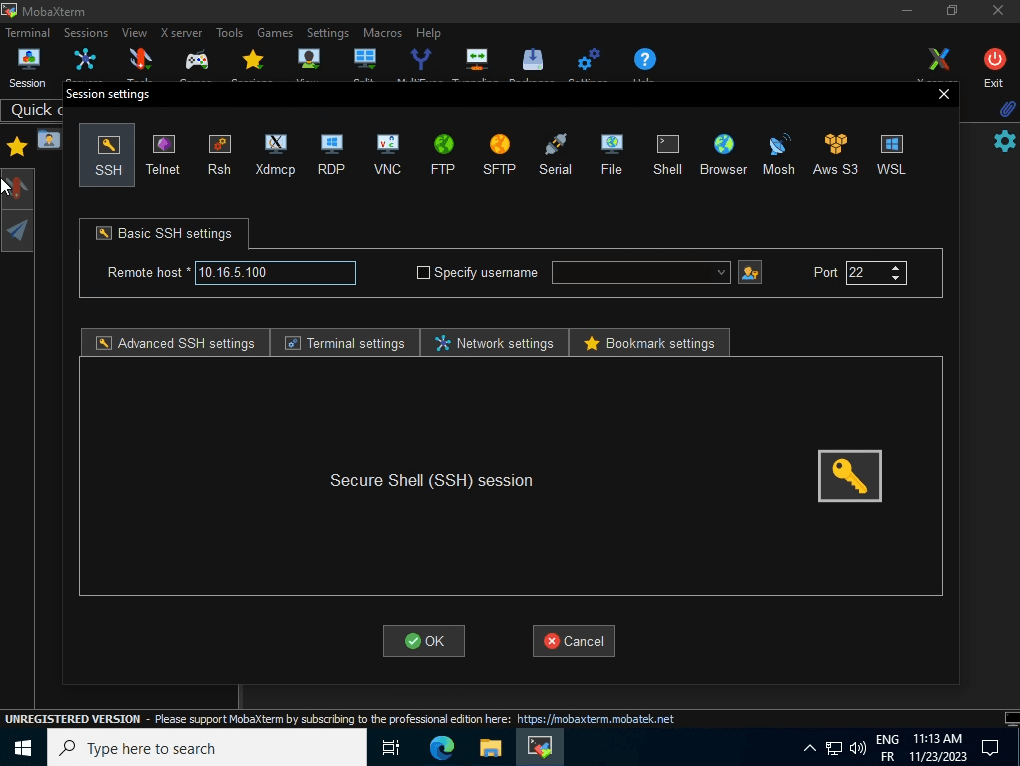Screen dimensions: 1020x766
Task: Click the golden key SSH image
Action: click(x=850, y=476)
